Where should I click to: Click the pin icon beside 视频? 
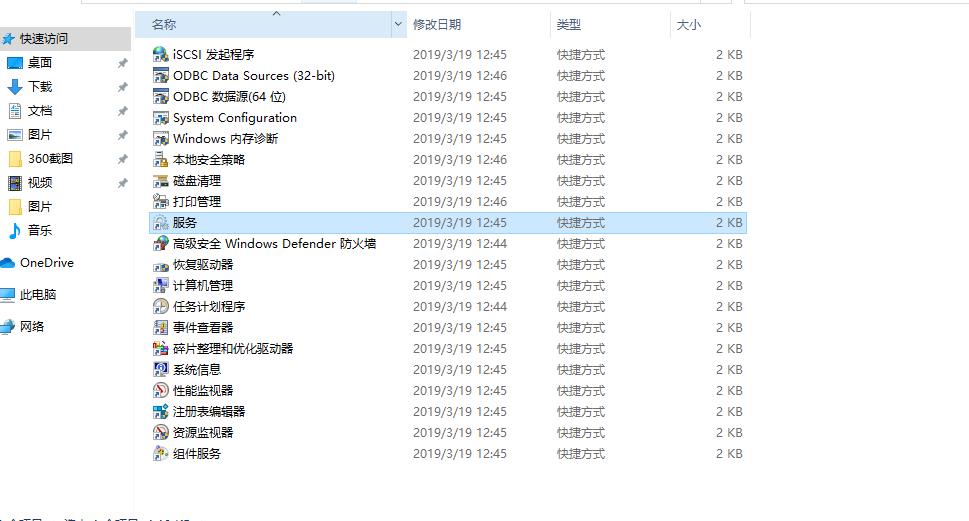pyautogui.click(x=122, y=184)
